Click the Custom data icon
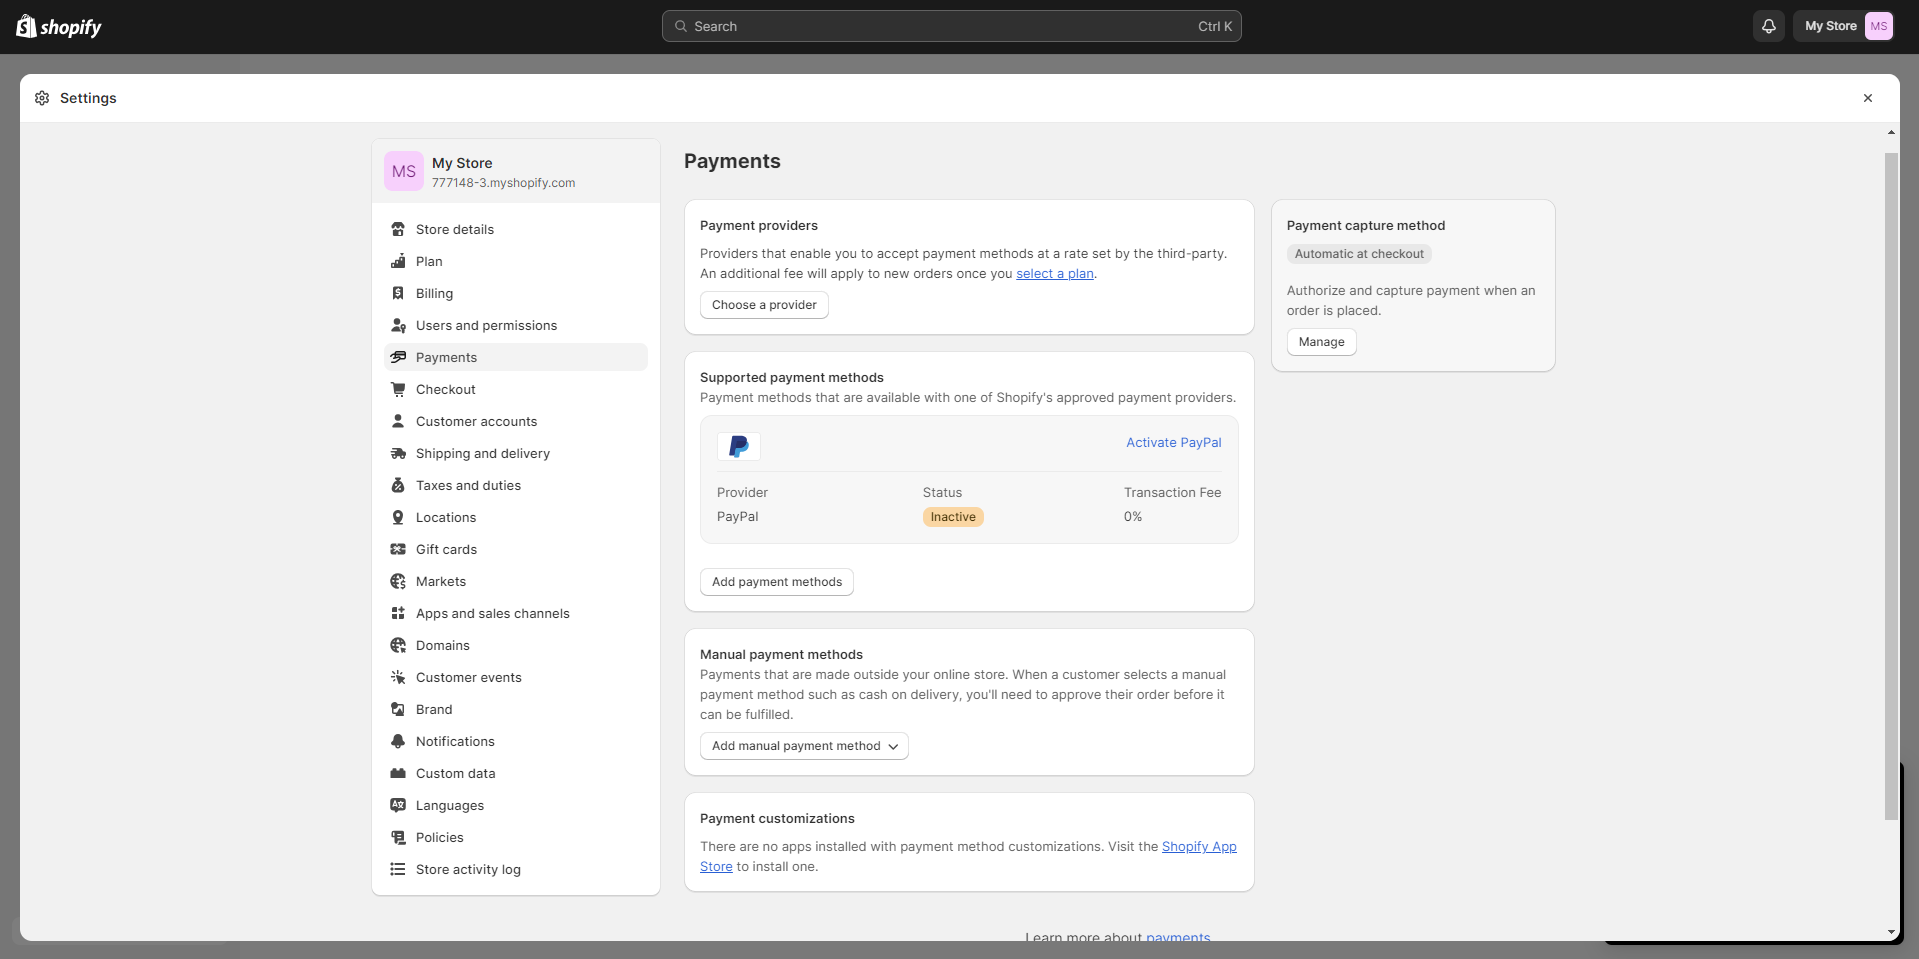1919x959 pixels. (x=398, y=773)
